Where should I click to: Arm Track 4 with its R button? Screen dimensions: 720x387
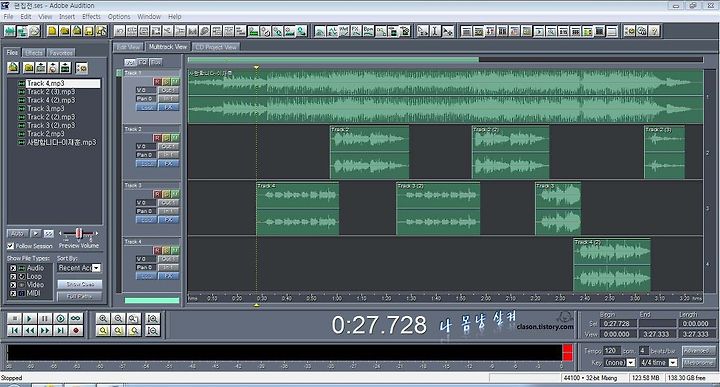(157, 250)
